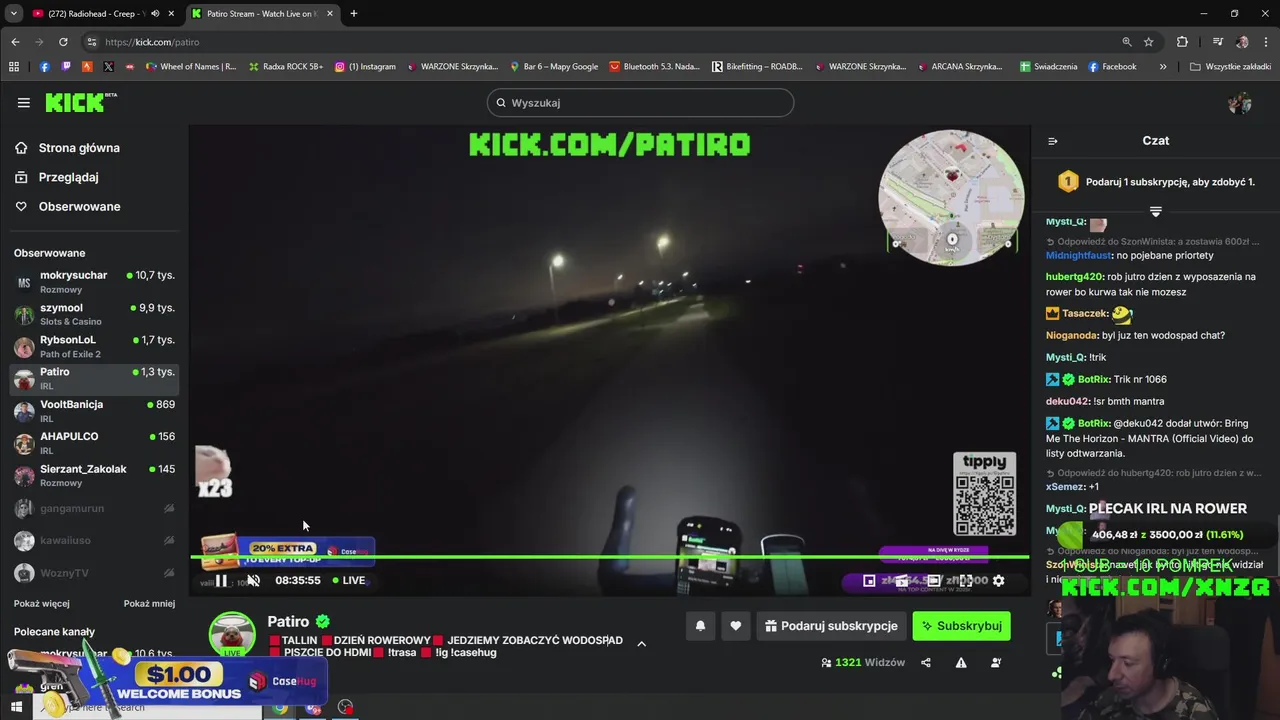Open Swiadczenia bookmark
This screenshot has width=1280, height=720.
point(1048,67)
